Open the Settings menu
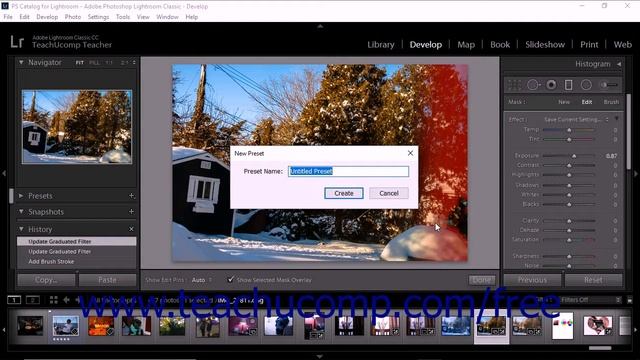This screenshot has height=360, width=640. point(98,17)
